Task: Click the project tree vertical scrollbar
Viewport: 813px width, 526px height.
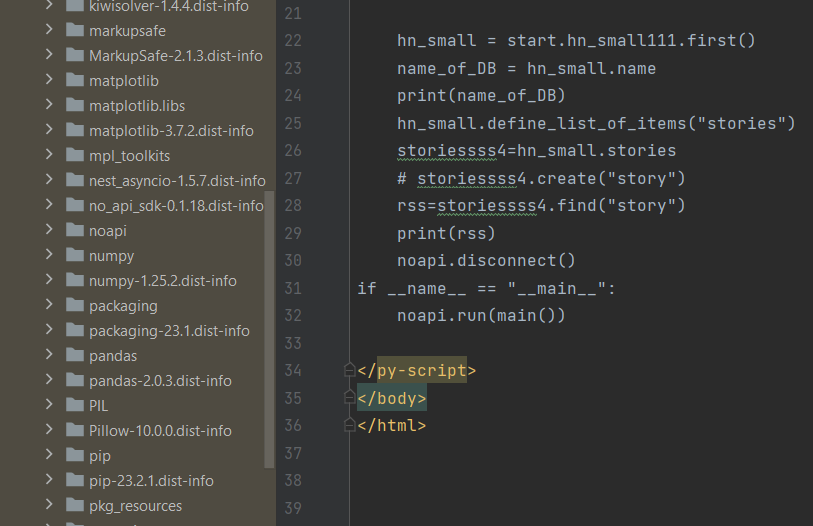Action: click(x=269, y=330)
